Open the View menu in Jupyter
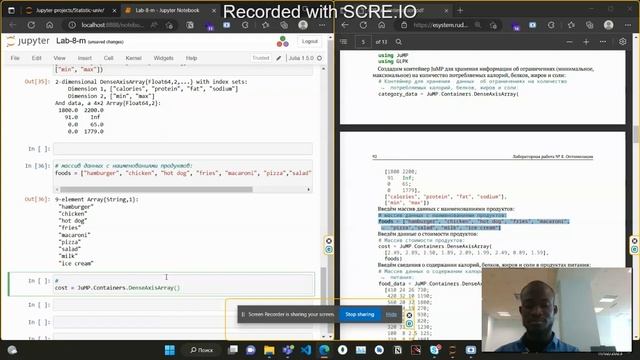 pyautogui.click(x=59, y=58)
